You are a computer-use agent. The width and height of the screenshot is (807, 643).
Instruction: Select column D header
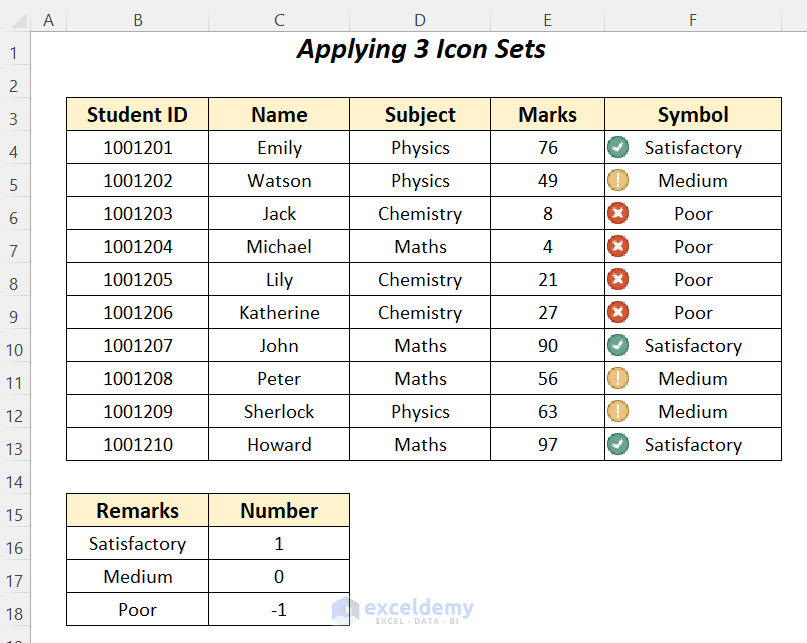coord(419,20)
